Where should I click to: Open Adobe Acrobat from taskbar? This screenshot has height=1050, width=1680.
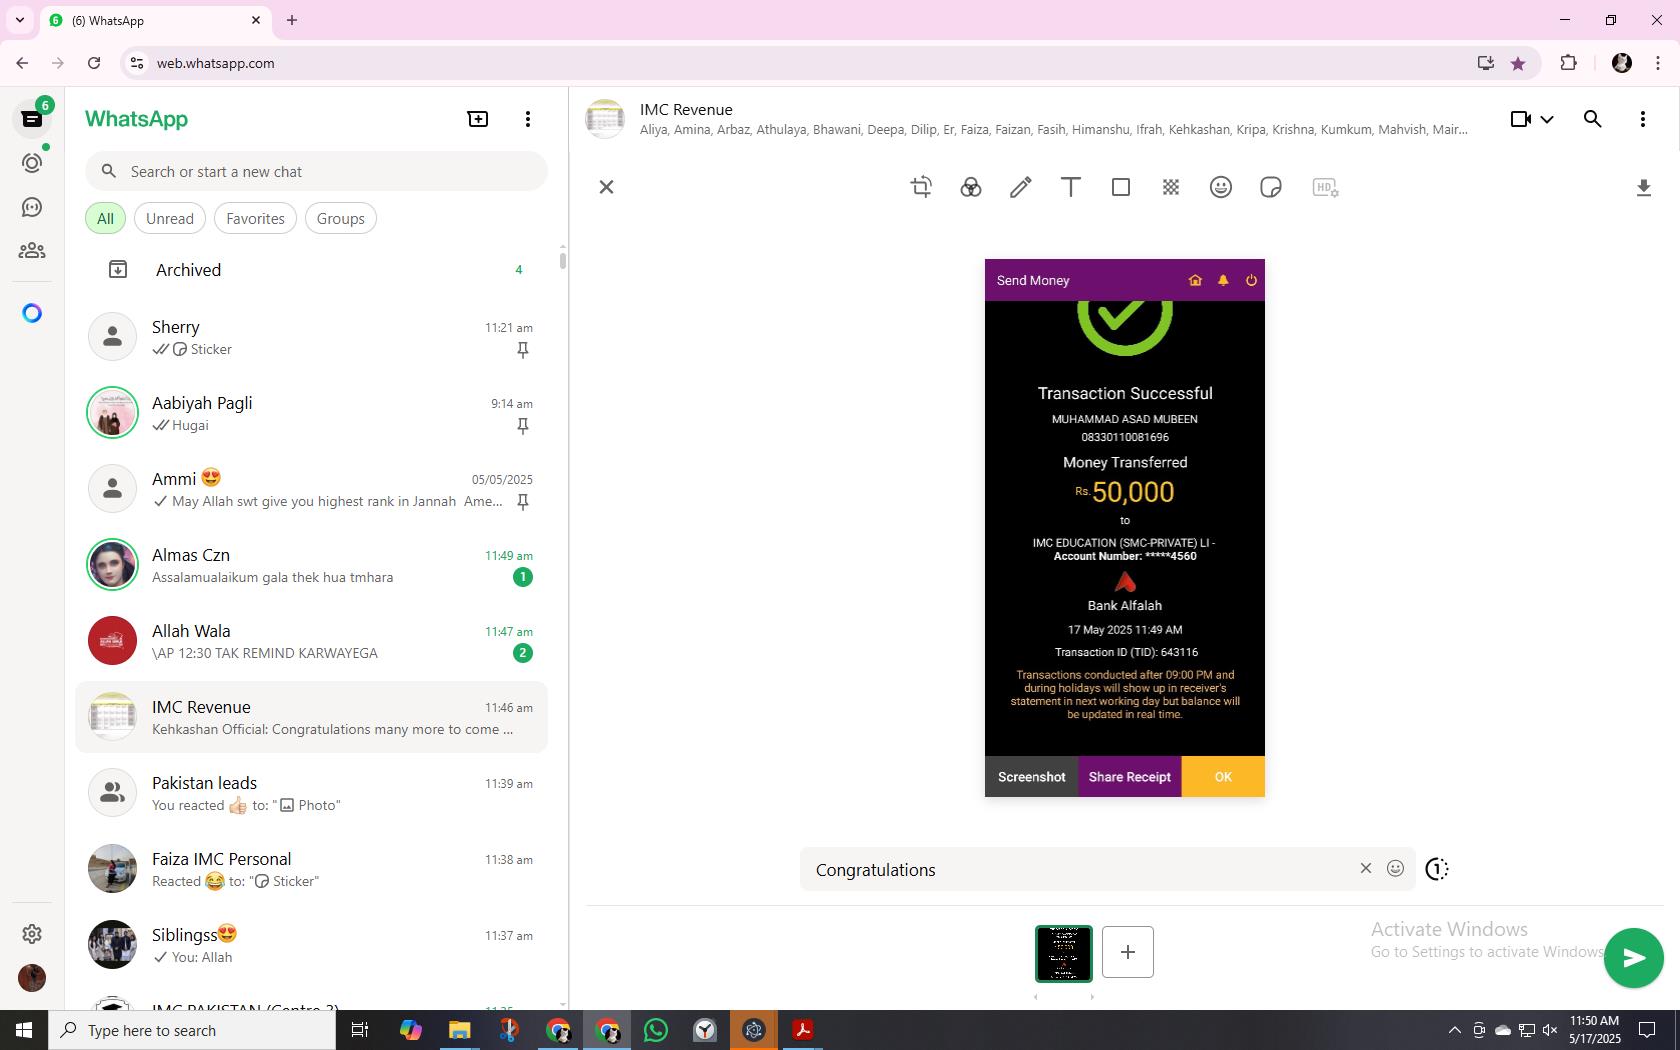click(x=803, y=1030)
